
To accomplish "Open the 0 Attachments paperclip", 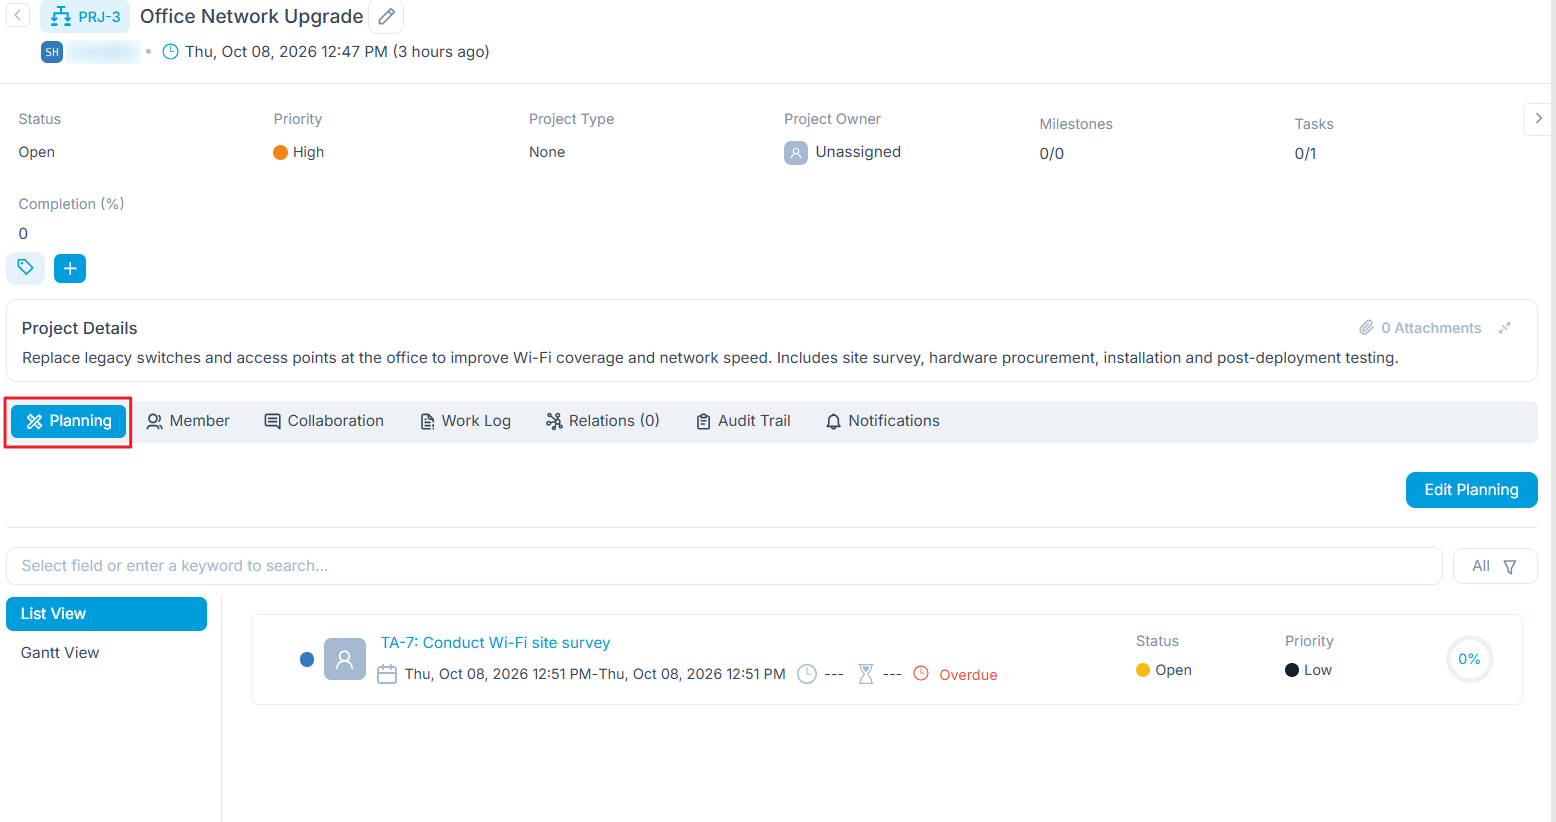I will 1420,328.
